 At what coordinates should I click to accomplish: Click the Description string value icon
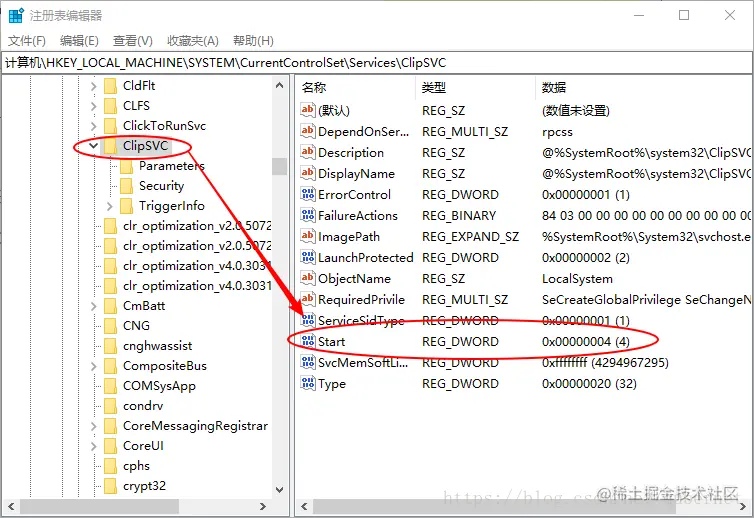pyautogui.click(x=308, y=152)
